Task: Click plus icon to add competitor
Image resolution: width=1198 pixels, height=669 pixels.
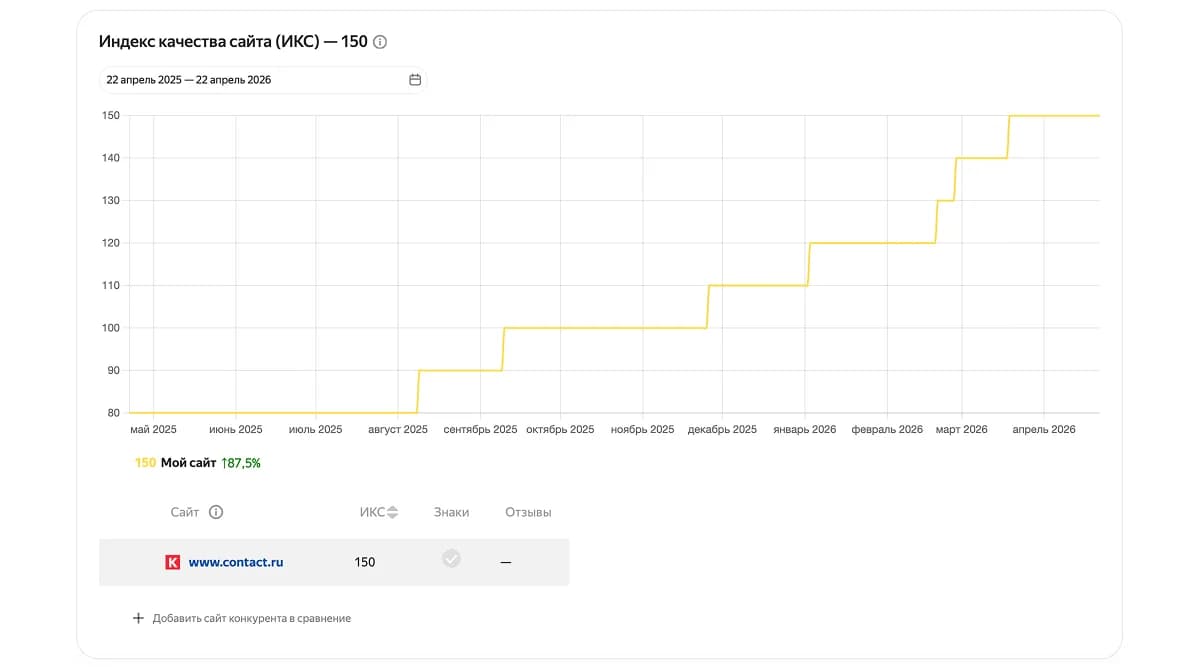Action: click(138, 618)
